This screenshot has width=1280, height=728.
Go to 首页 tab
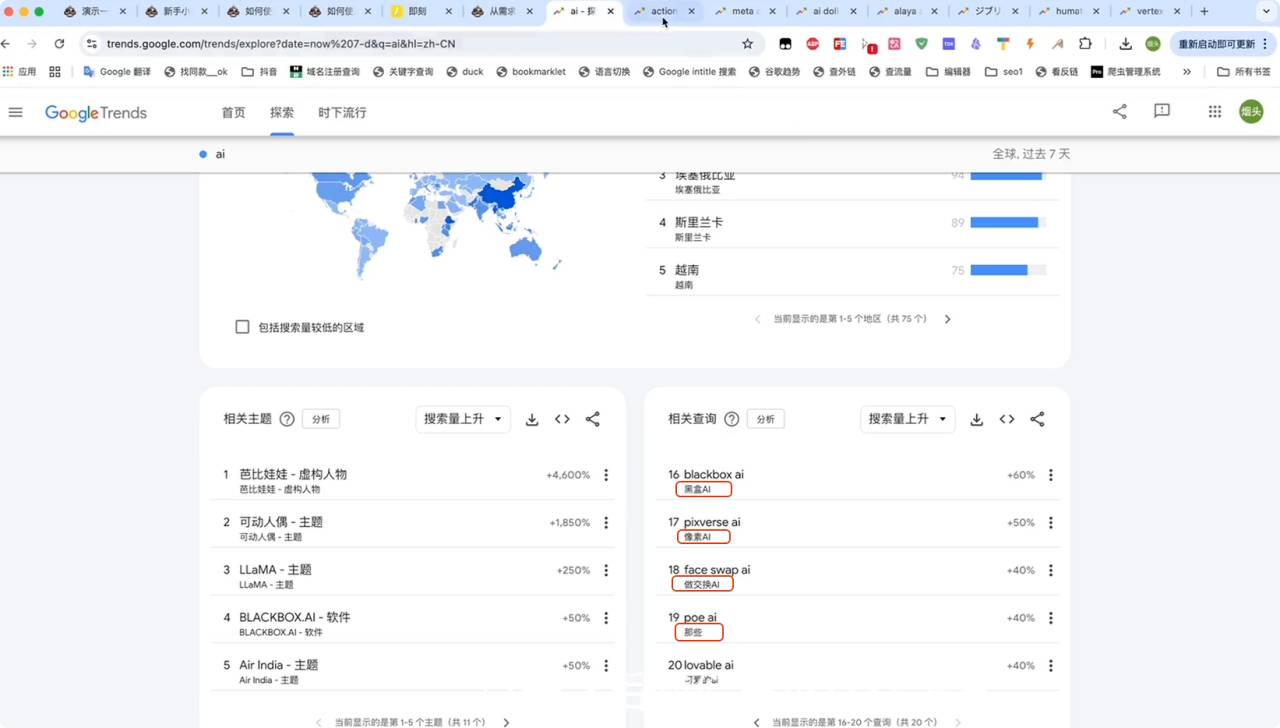[x=233, y=113]
